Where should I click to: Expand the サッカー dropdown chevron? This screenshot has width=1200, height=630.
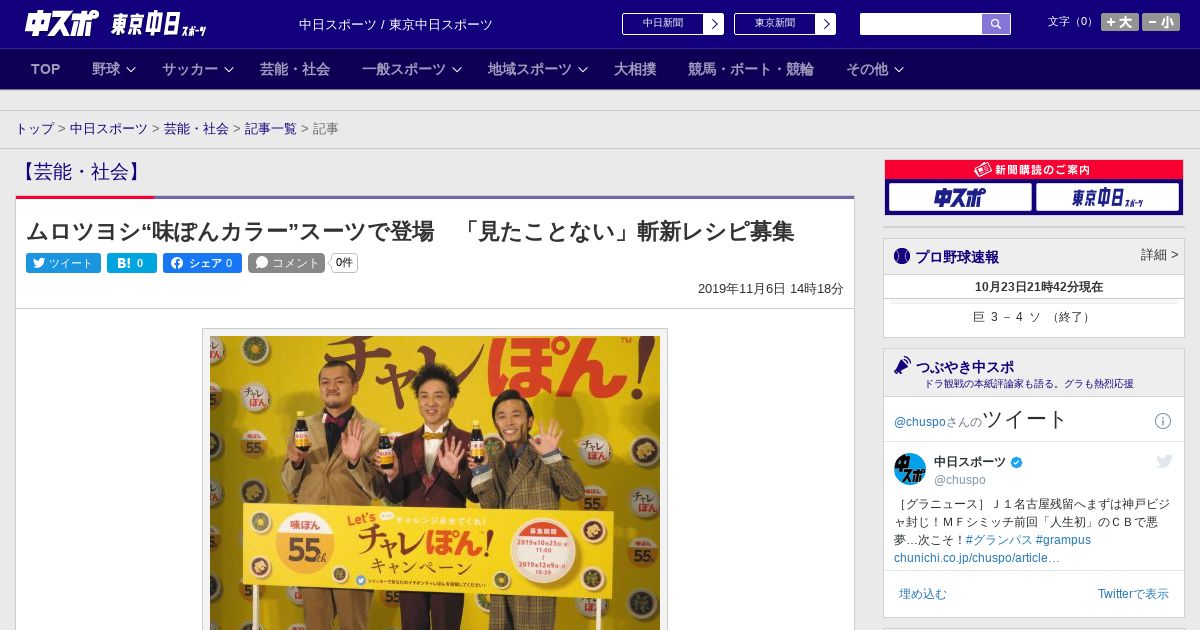pos(229,69)
